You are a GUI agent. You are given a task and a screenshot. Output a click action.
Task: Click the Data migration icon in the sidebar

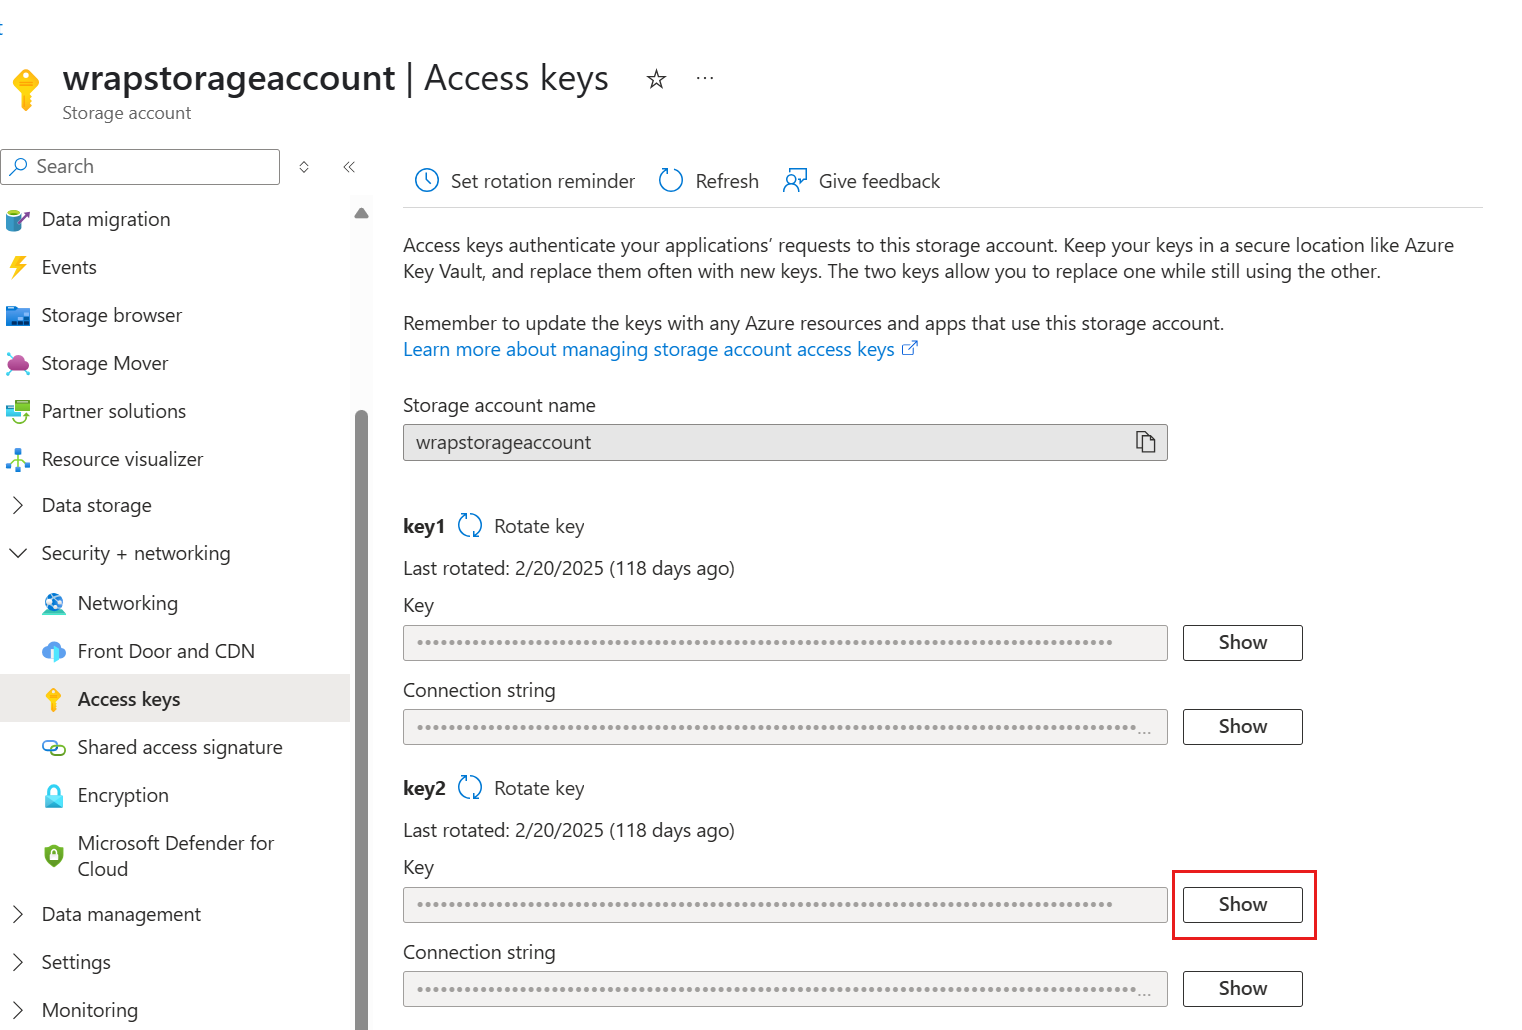pos(18,219)
